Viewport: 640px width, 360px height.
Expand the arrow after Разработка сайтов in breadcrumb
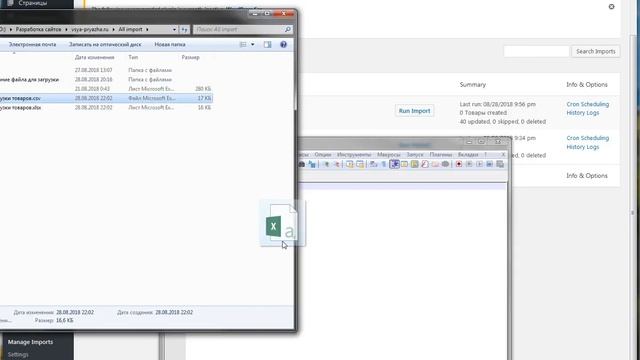66,29
